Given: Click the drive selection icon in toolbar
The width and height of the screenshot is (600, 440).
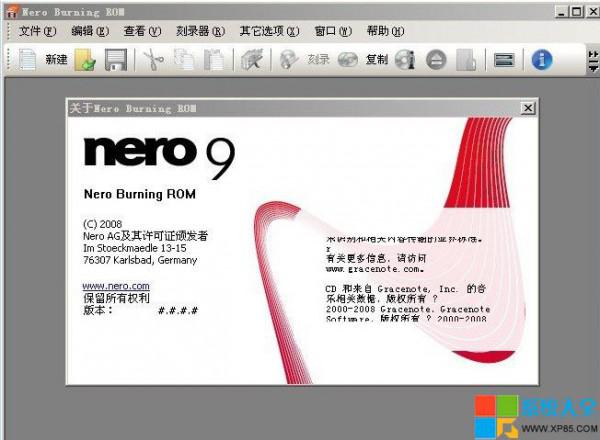Looking at the screenshot, I should [x=504, y=60].
